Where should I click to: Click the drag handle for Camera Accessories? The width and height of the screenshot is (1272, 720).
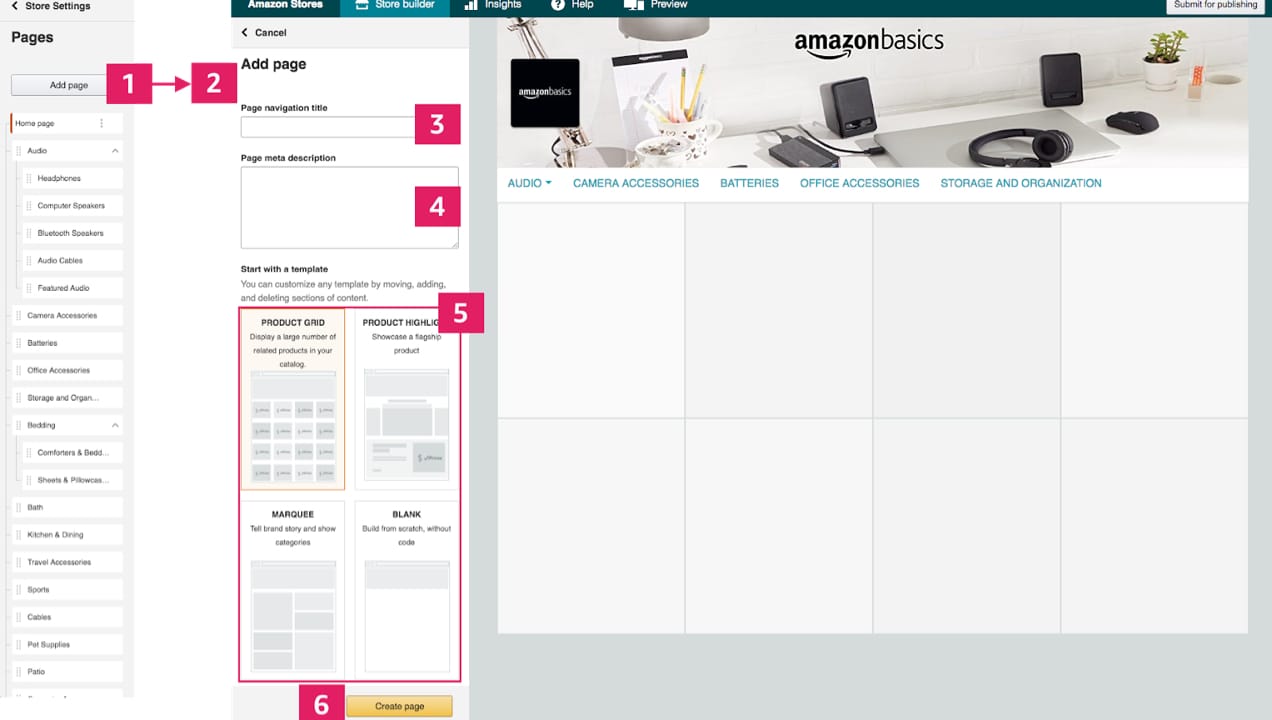pos(18,316)
